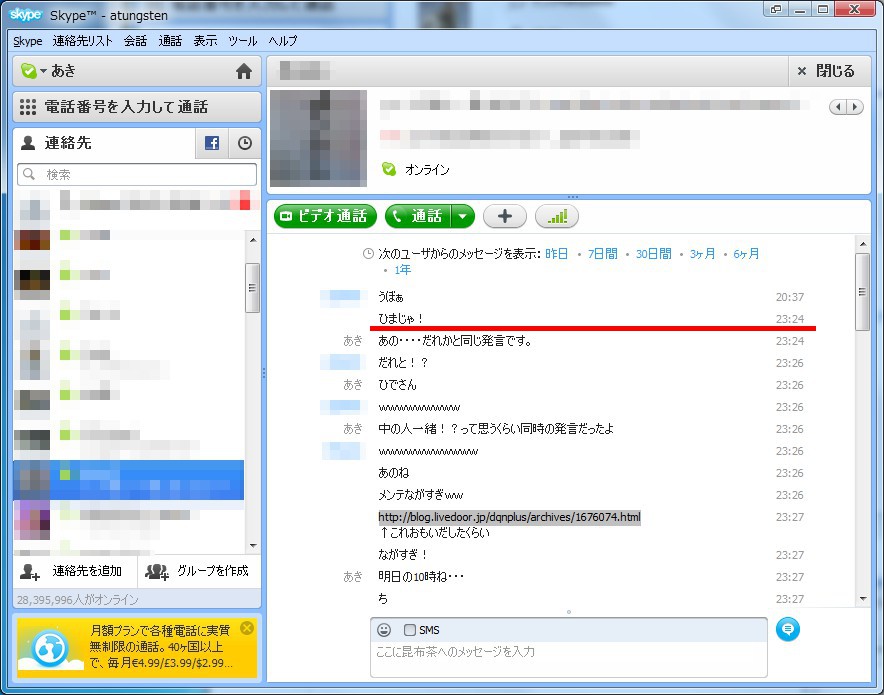Open the Facebook contacts tab
Image resolution: width=884 pixels, height=695 pixels.
click(x=212, y=143)
